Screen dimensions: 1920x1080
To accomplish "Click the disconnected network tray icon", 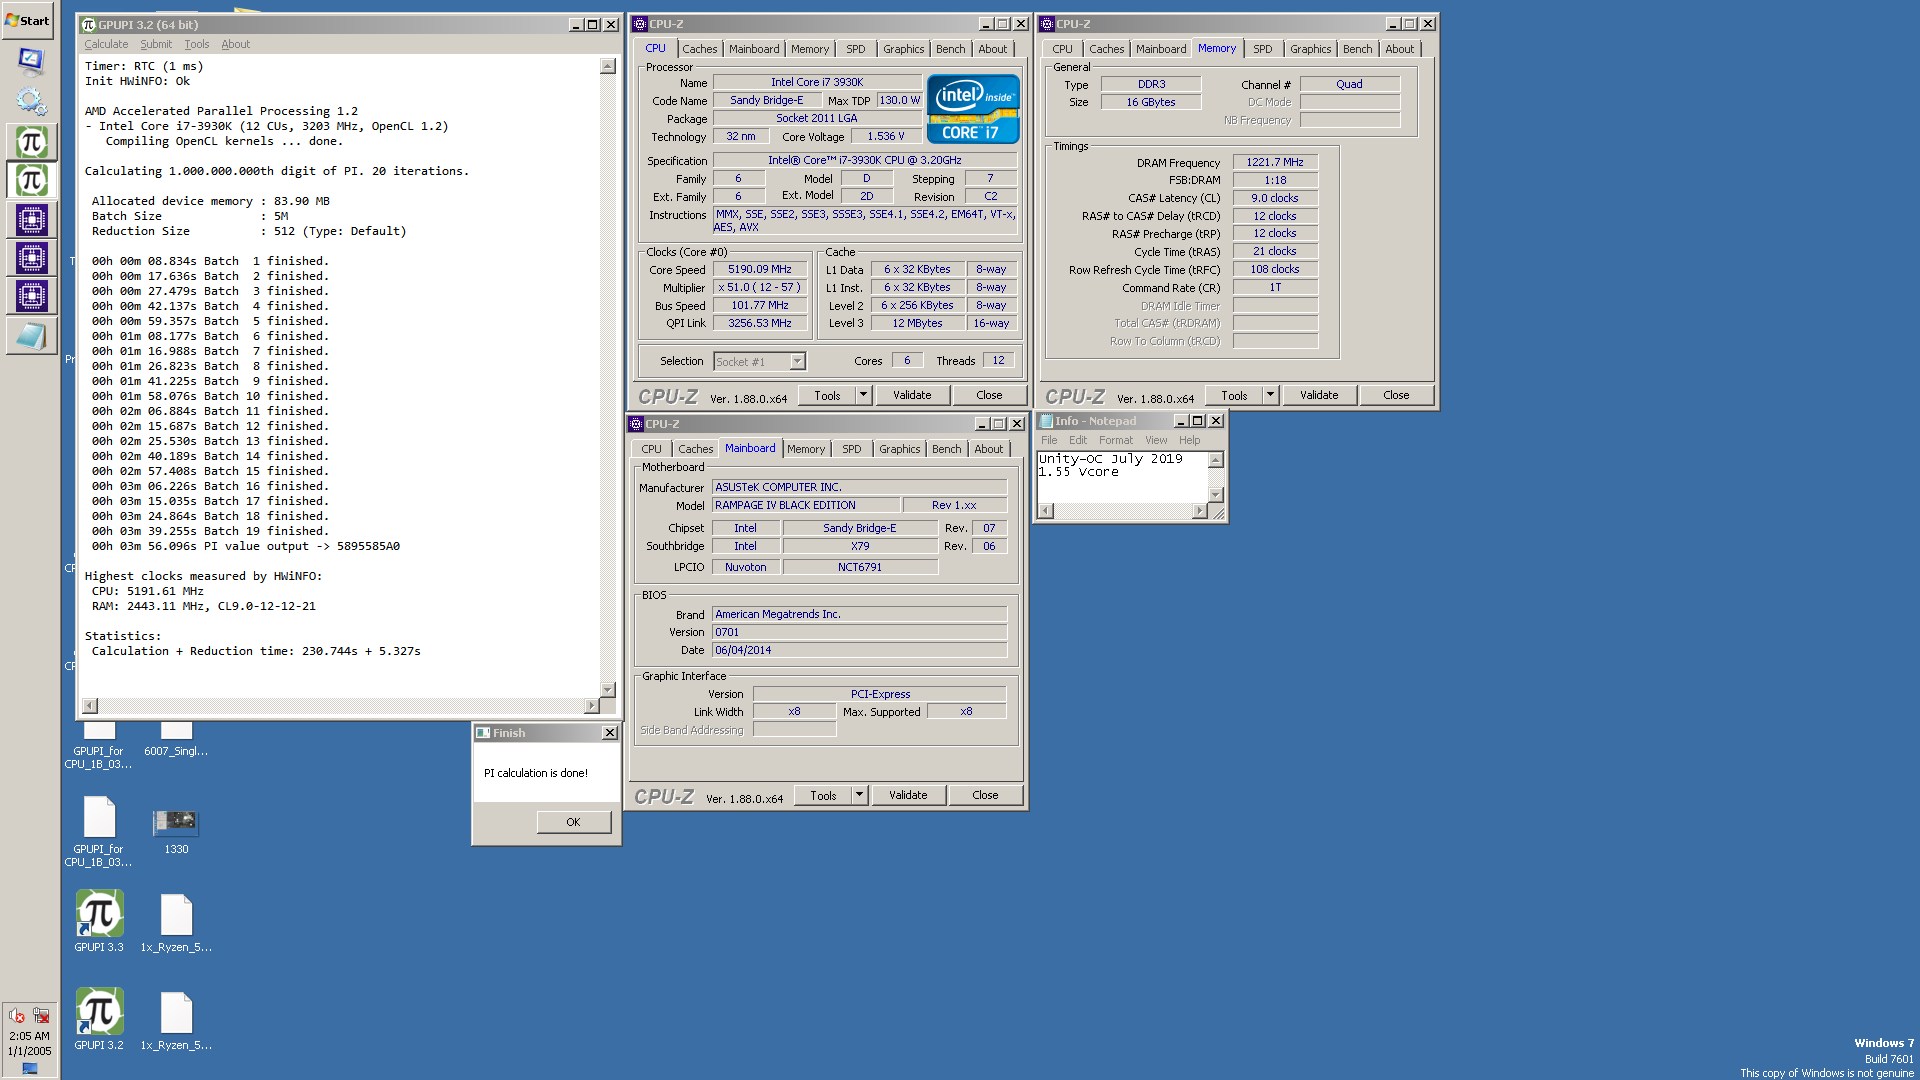I will pyautogui.click(x=41, y=1015).
